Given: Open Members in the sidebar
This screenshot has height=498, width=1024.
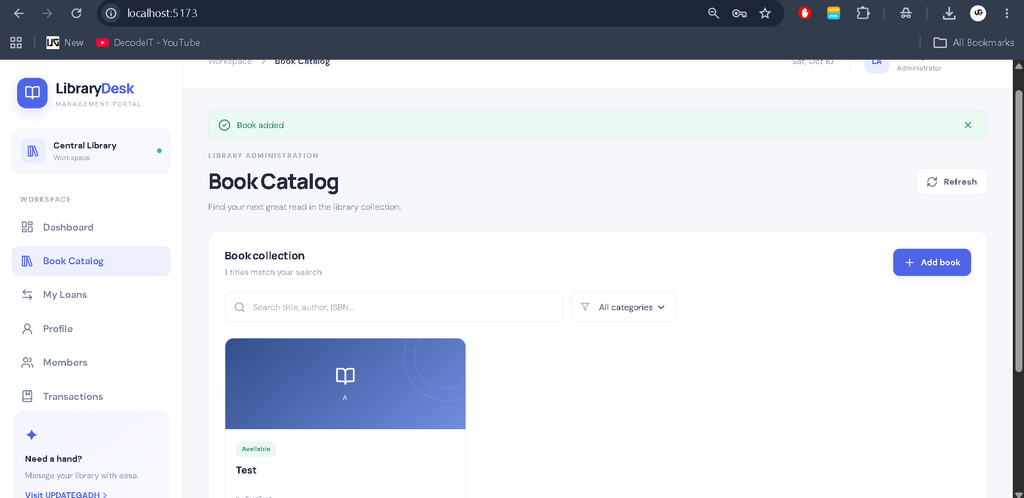Looking at the screenshot, I should click(91, 362).
